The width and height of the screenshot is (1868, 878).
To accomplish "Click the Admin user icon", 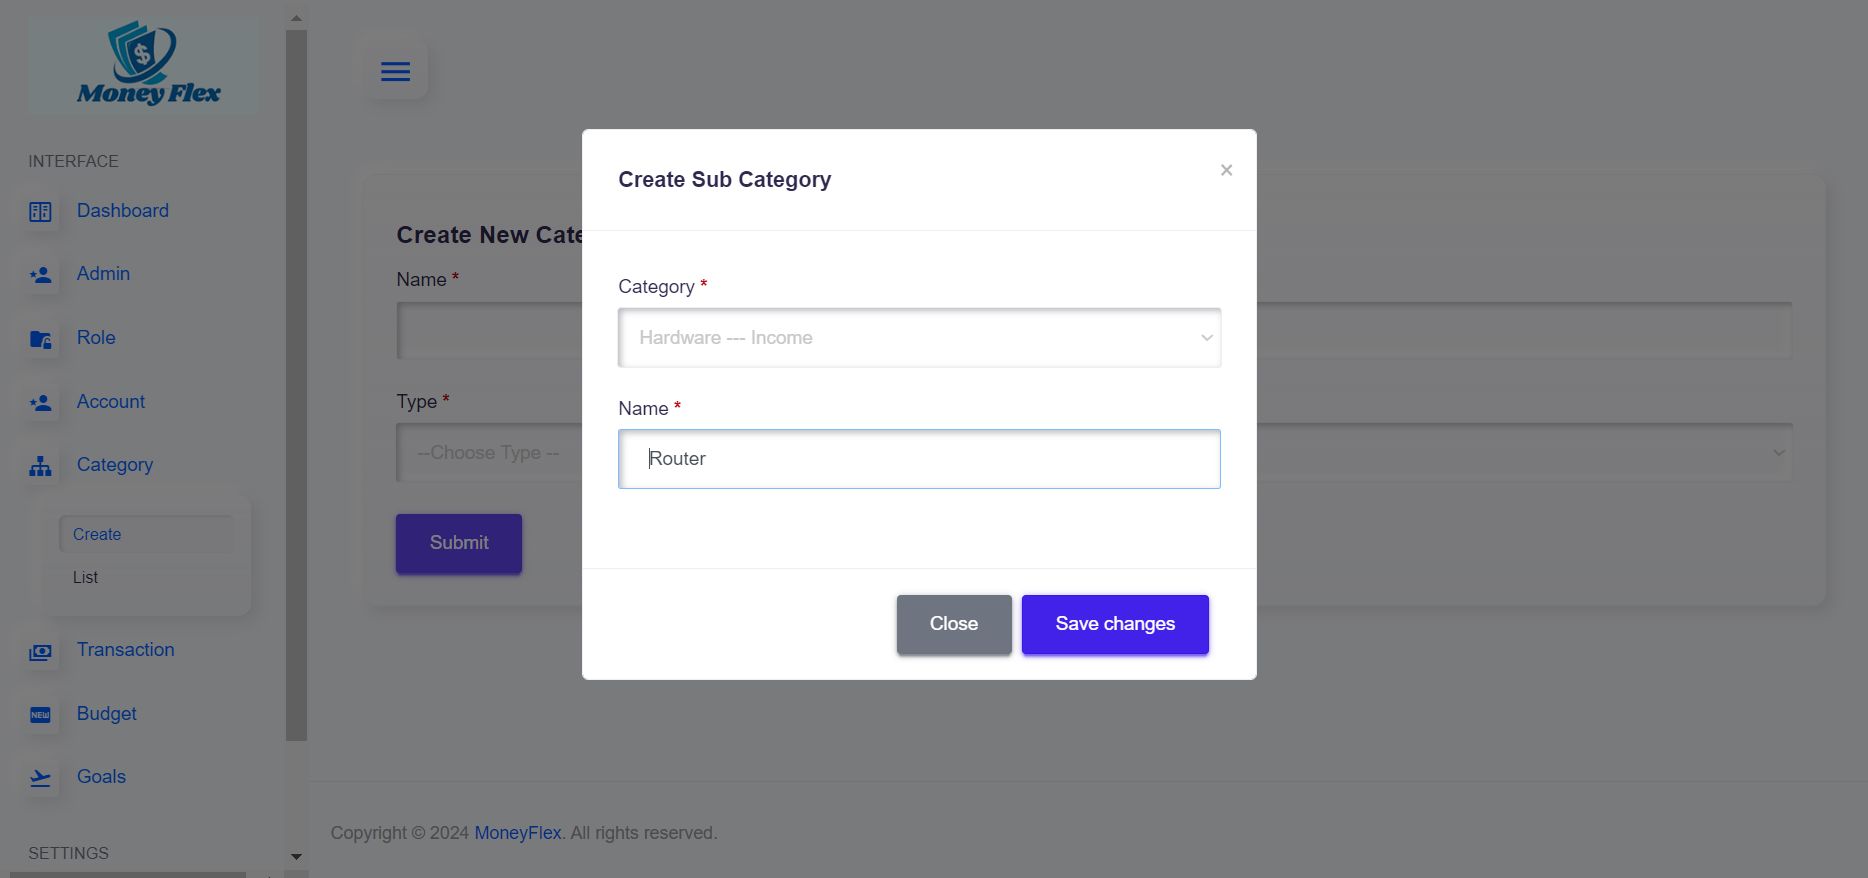I will (x=40, y=275).
